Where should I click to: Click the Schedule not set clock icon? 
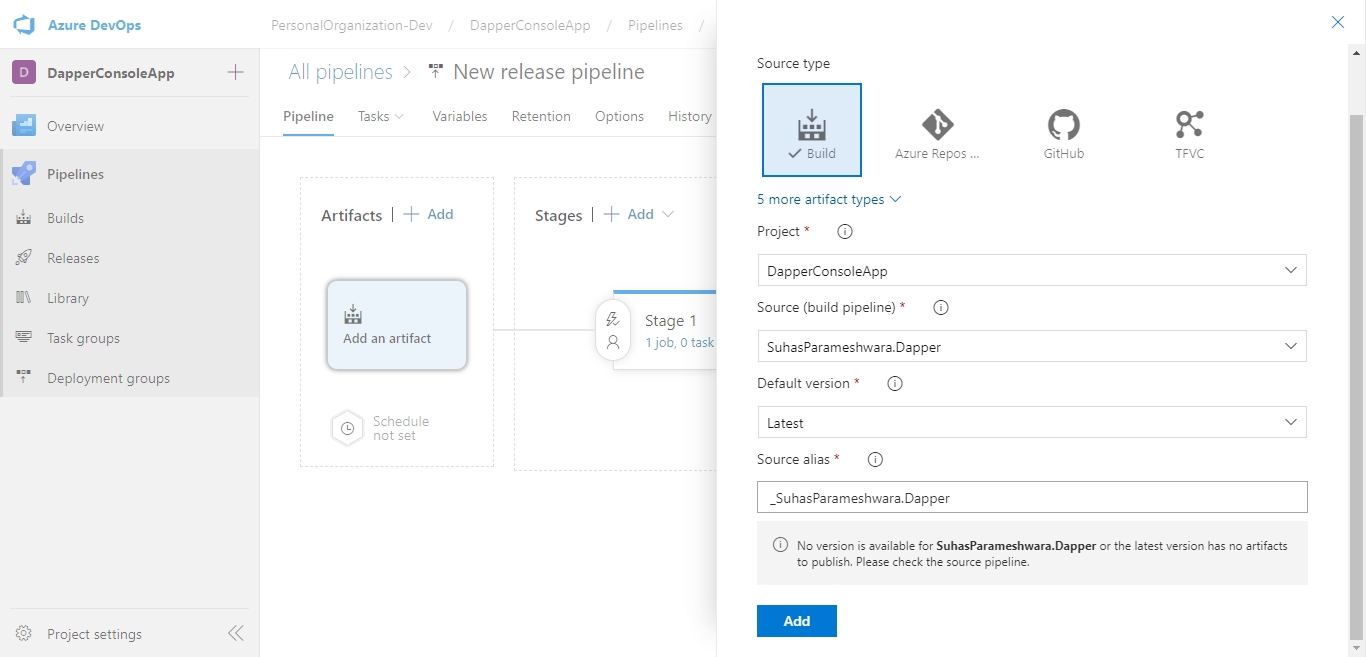click(347, 428)
